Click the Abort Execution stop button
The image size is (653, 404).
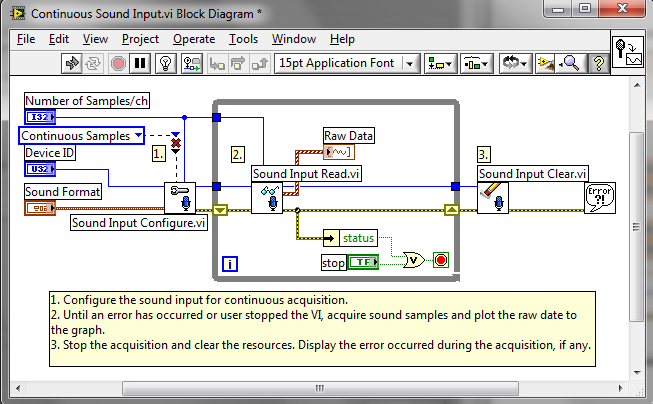(x=118, y=64)
